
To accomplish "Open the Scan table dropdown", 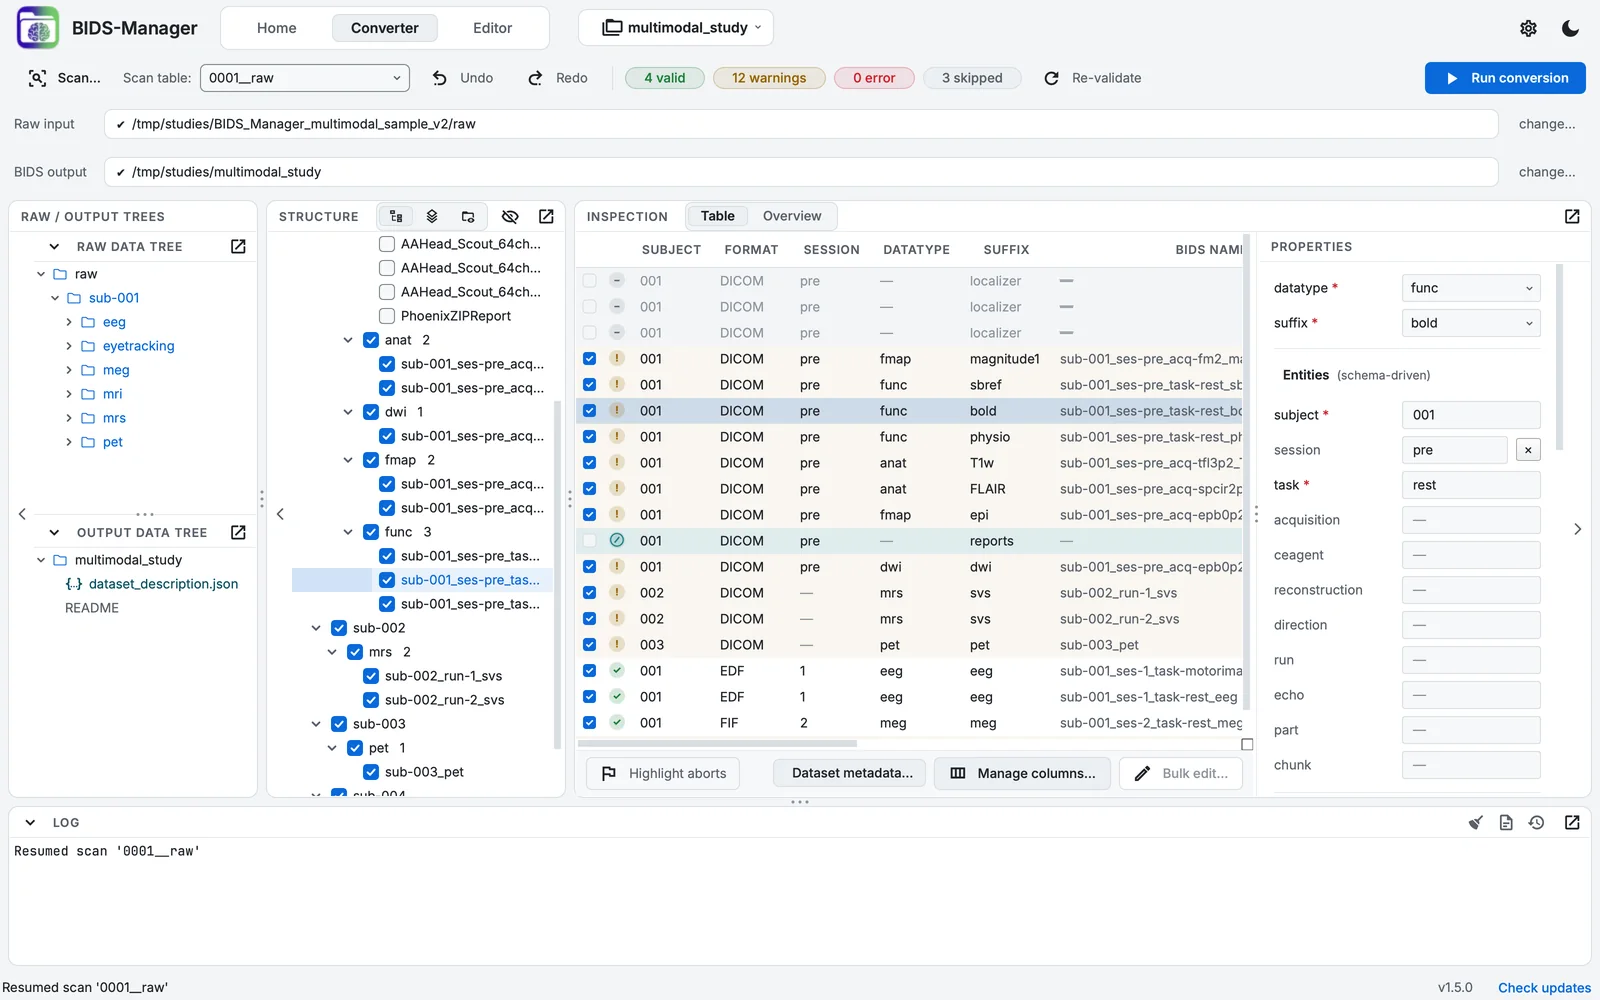I will pyautogui.click(x=305, y=78).
